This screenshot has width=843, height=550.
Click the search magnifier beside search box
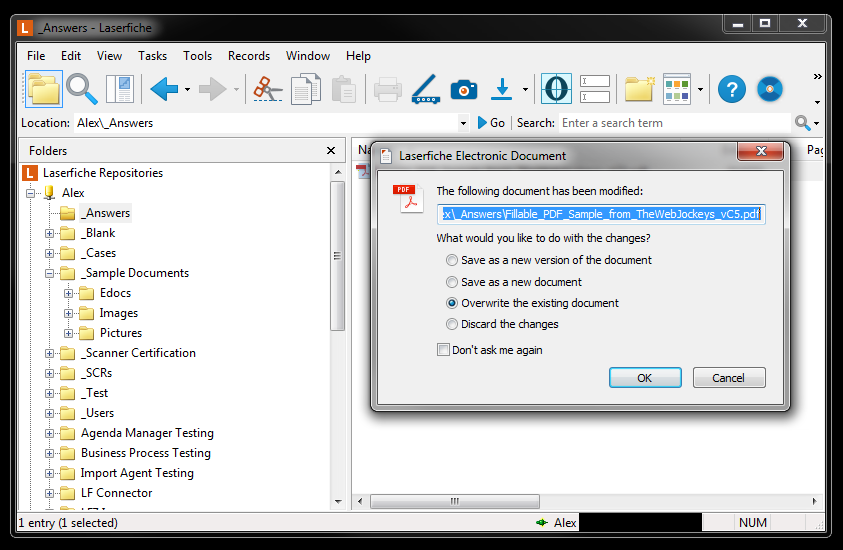pos(802,123)
